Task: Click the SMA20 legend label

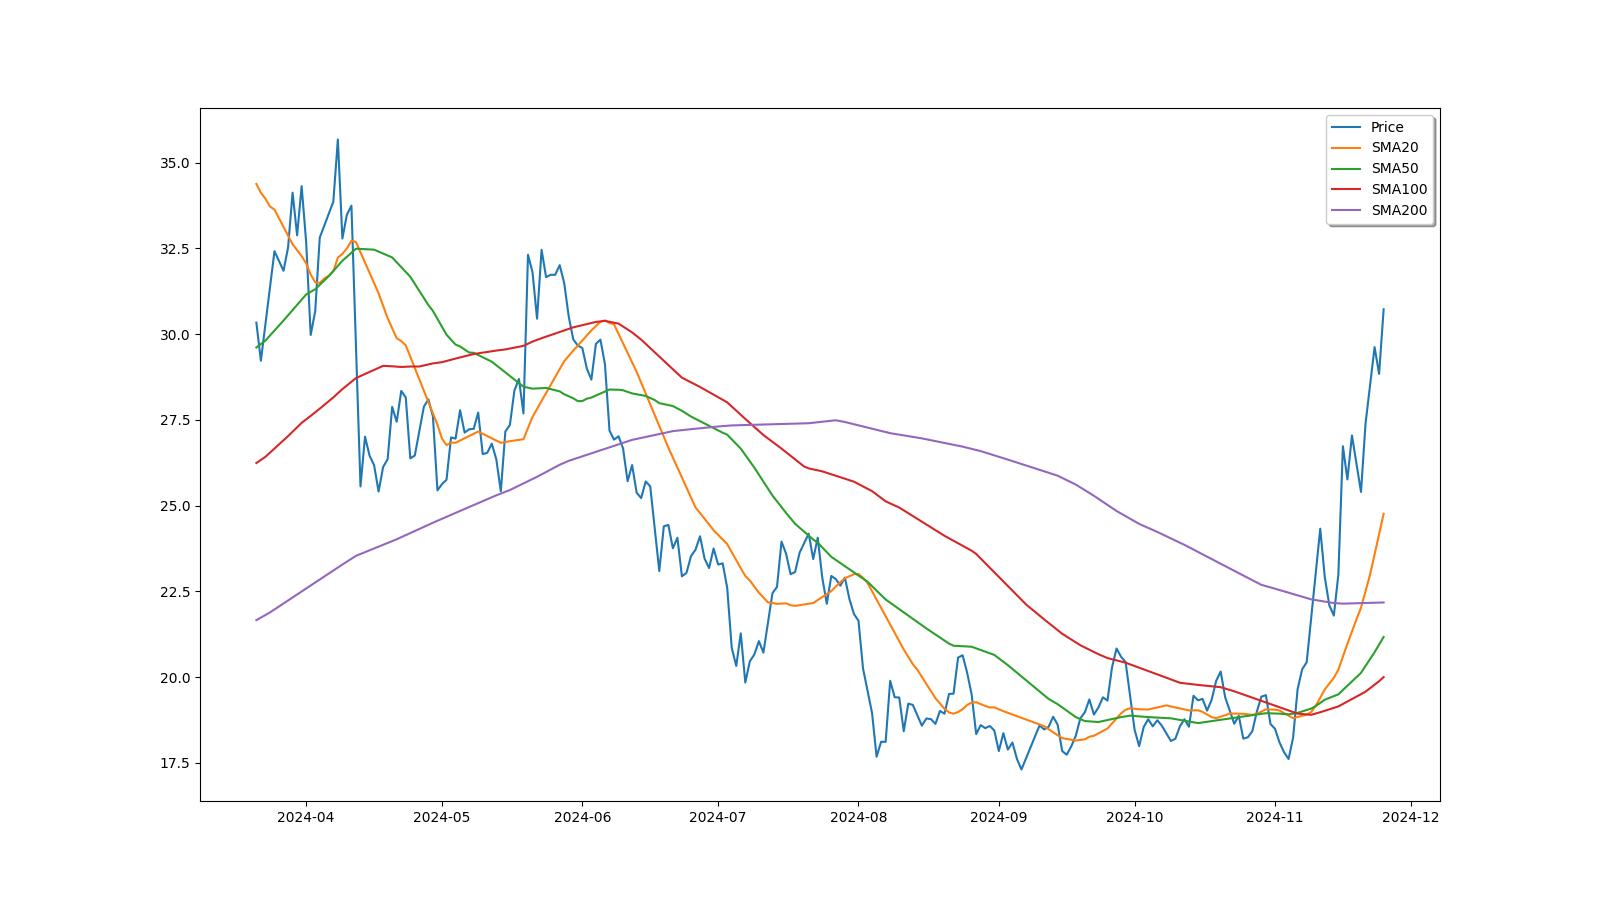Action: pyautogui.click(x=1394, y=148)
